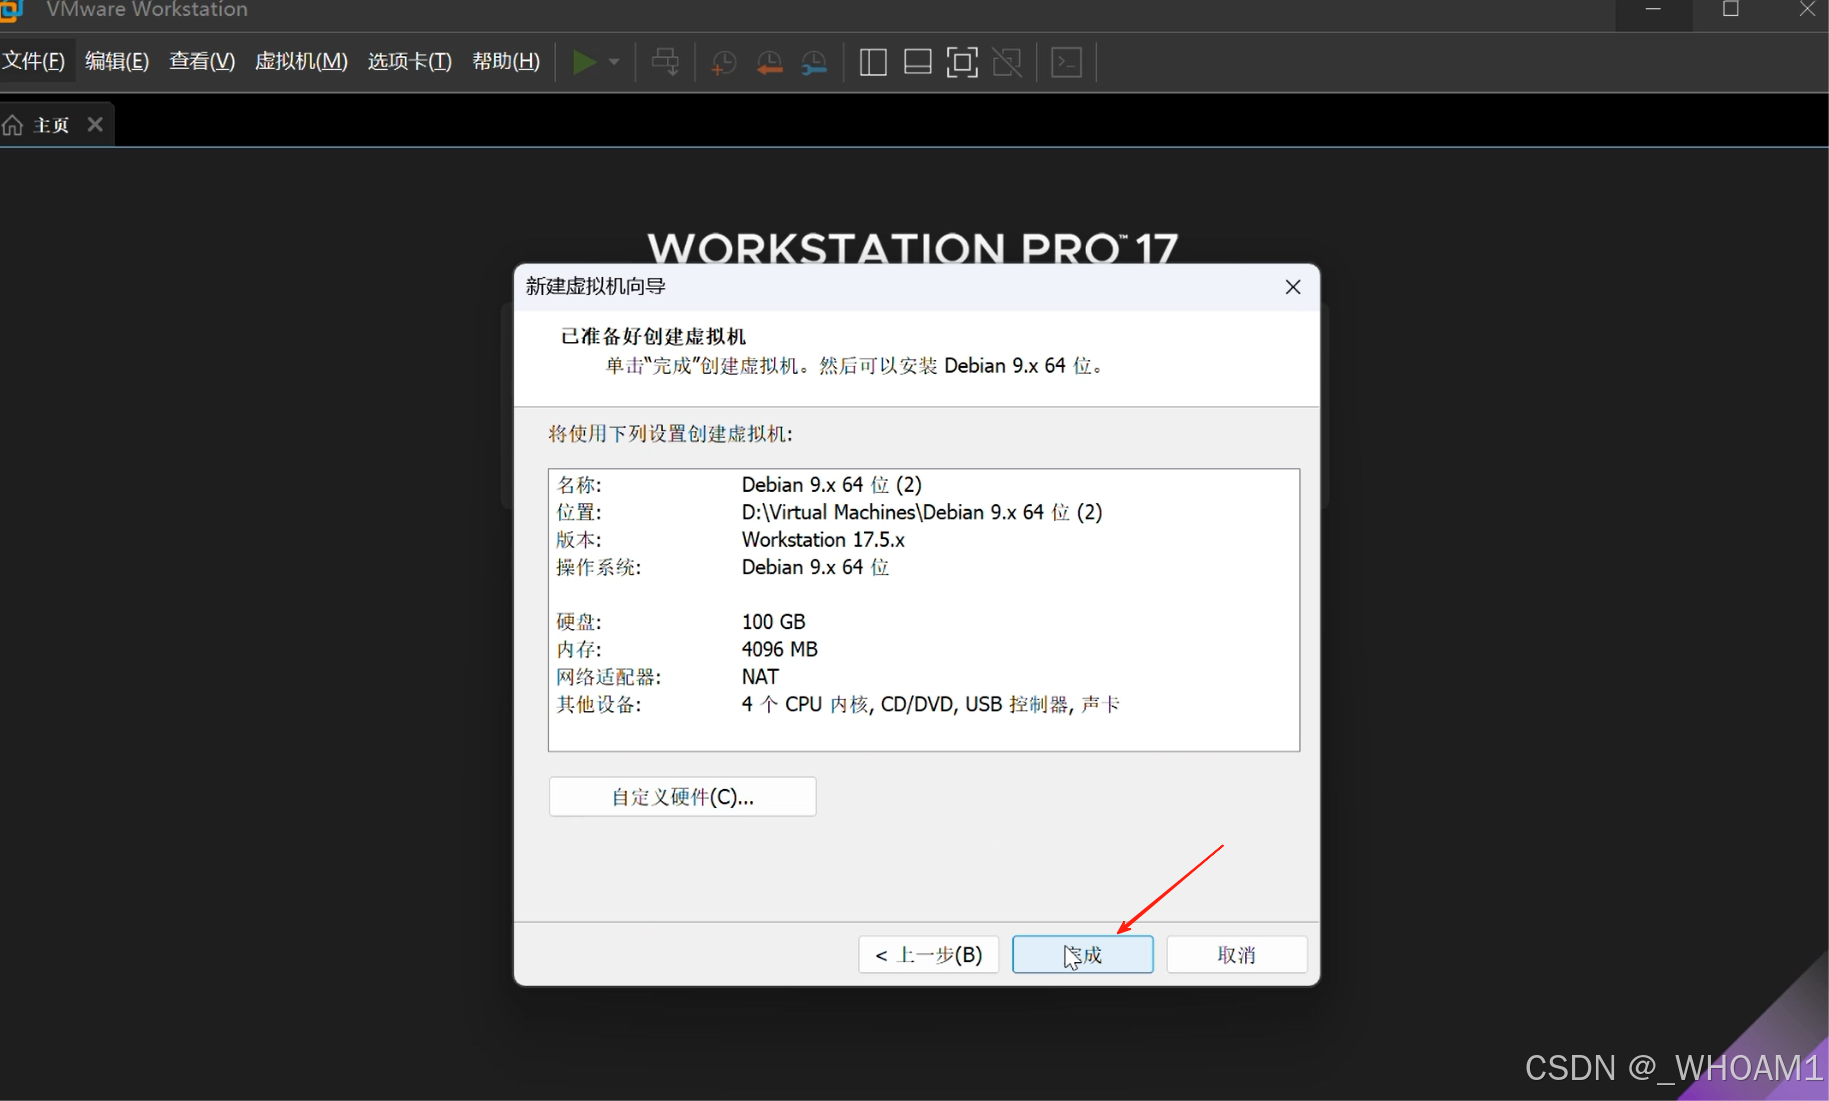
Task: Click the console view toolbar icon
Action: [x=1067, y=62]
